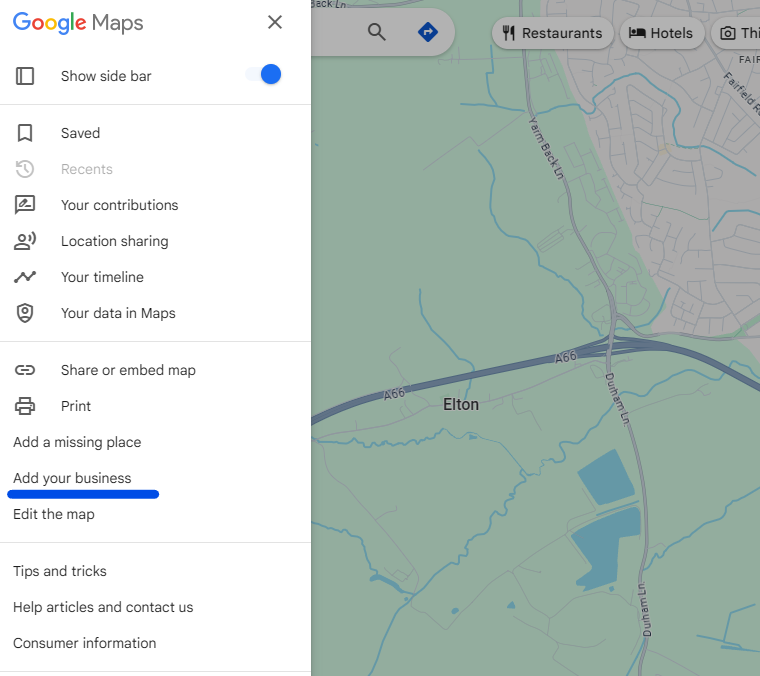
Task: Filter map by Hotels chip
Action: point(662,33)
